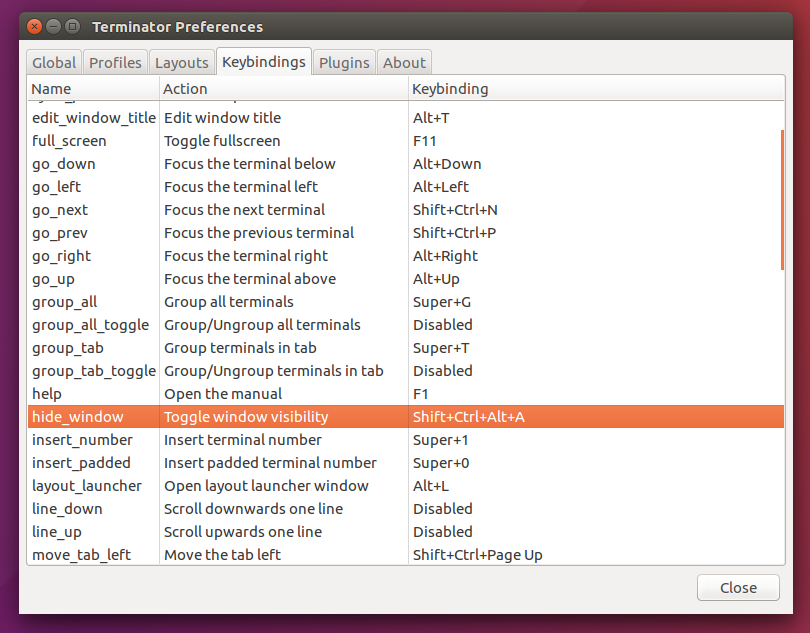
Task: Select the 'Group all terminals' action text
Action: pos(229,302)
